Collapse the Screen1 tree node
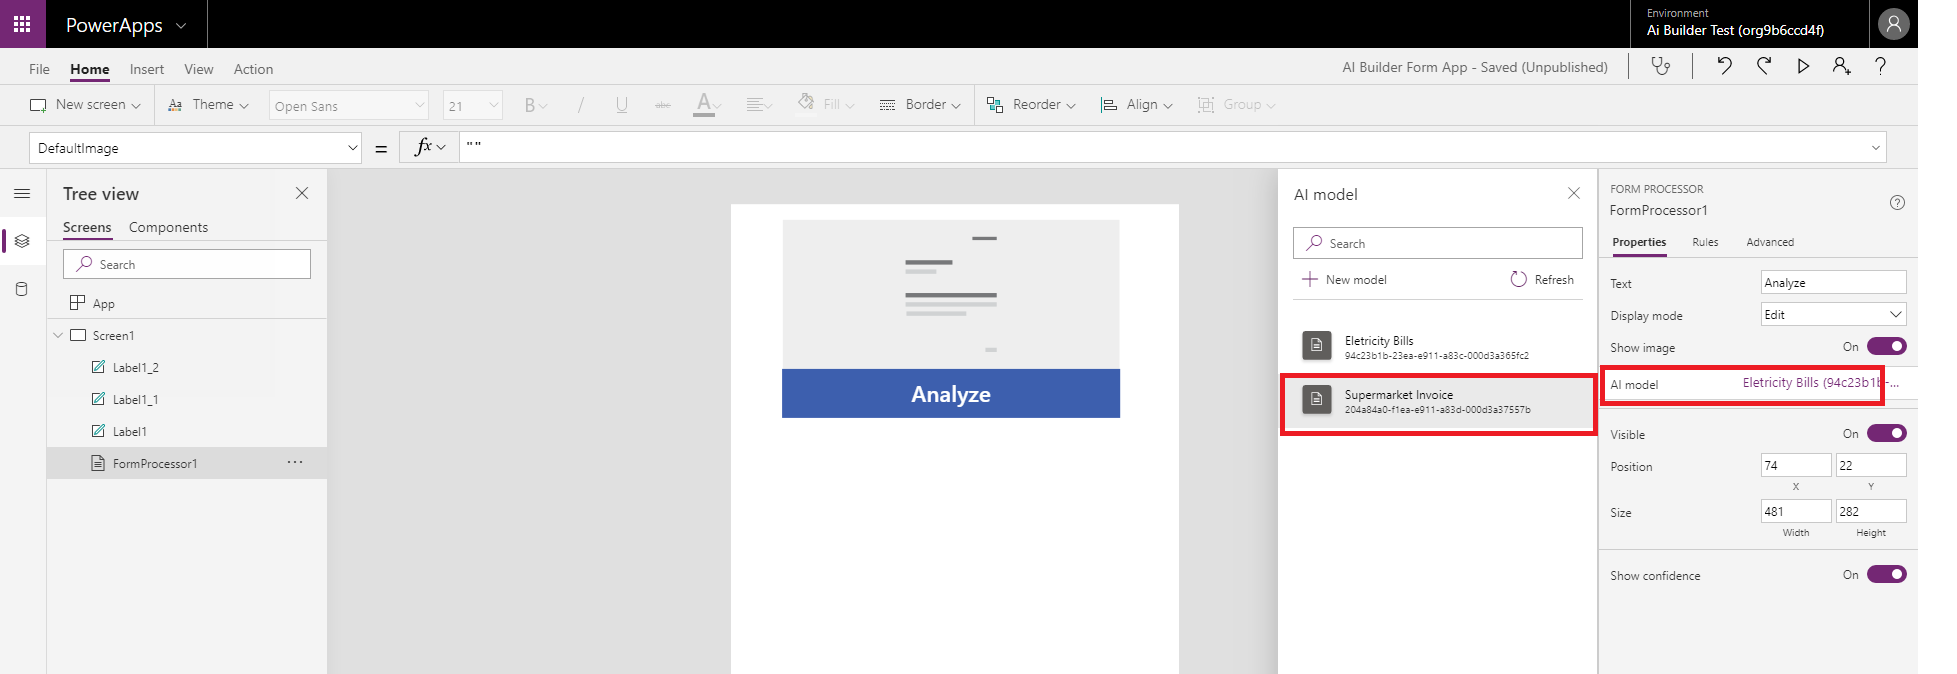The height and width of the screenshot is (674, 1957). click(x=58, y=336)
